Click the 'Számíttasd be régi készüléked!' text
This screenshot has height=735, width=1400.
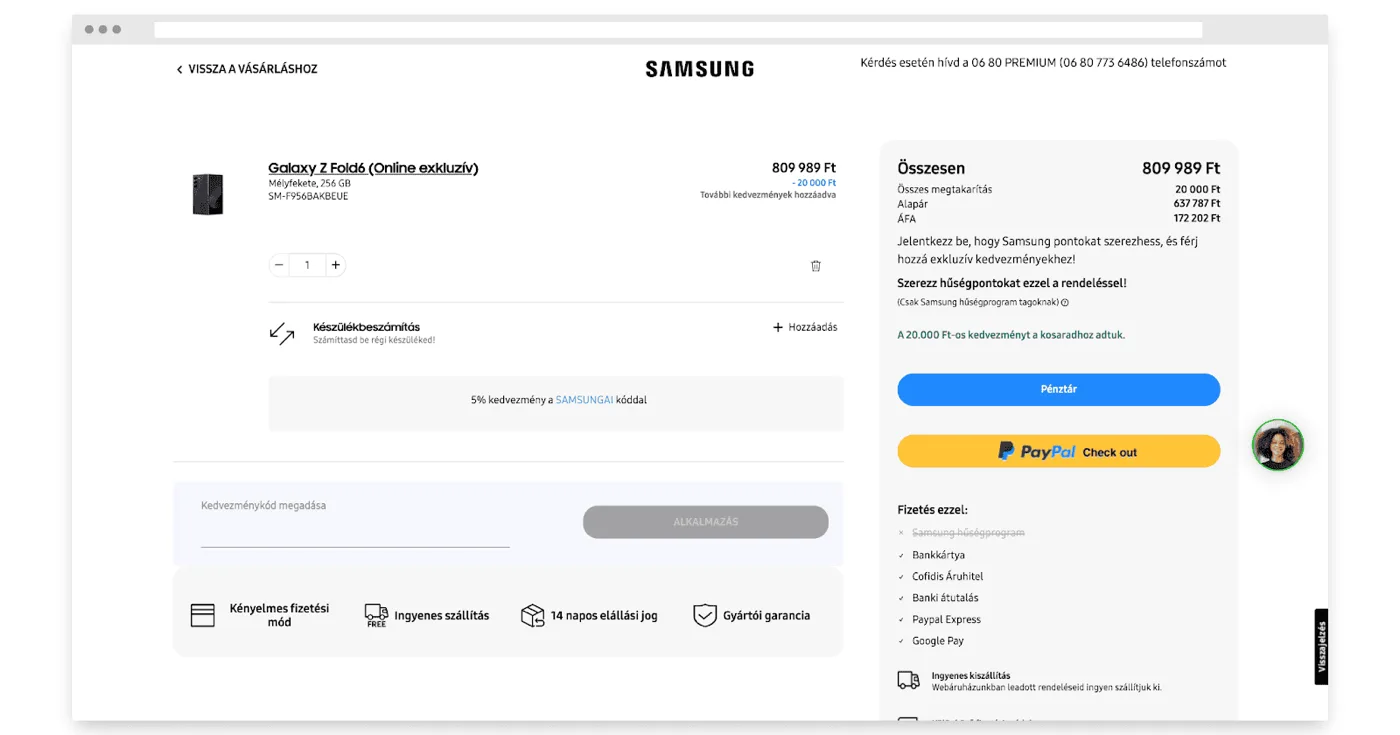click(374, 340)
